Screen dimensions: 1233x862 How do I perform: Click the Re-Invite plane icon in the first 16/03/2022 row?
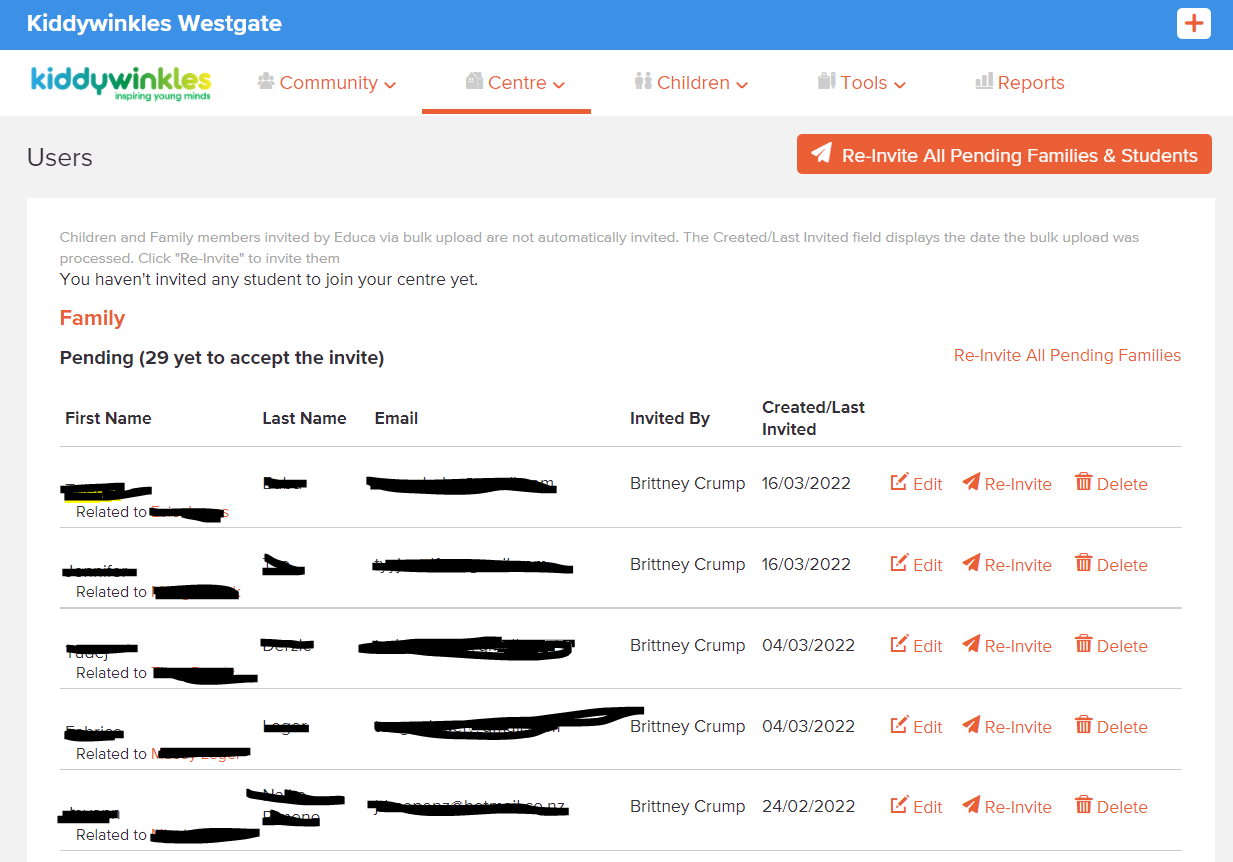coord(971,482)
